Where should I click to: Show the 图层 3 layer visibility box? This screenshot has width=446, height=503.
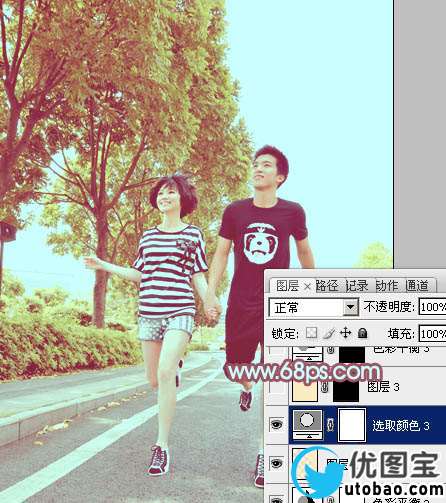(x=277, y=387)
